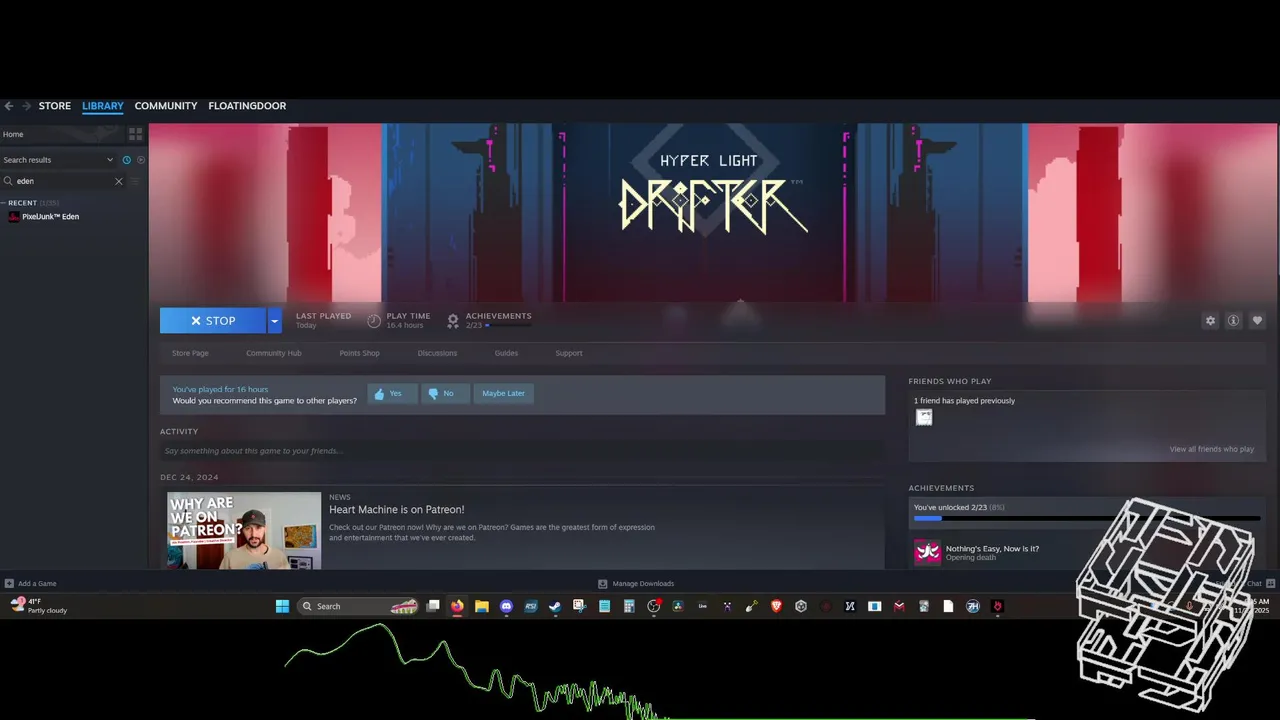Screen dimensions: 1280x720
Task: Click the achievements gear icon near play time
Action: click(x=453, y=321)
